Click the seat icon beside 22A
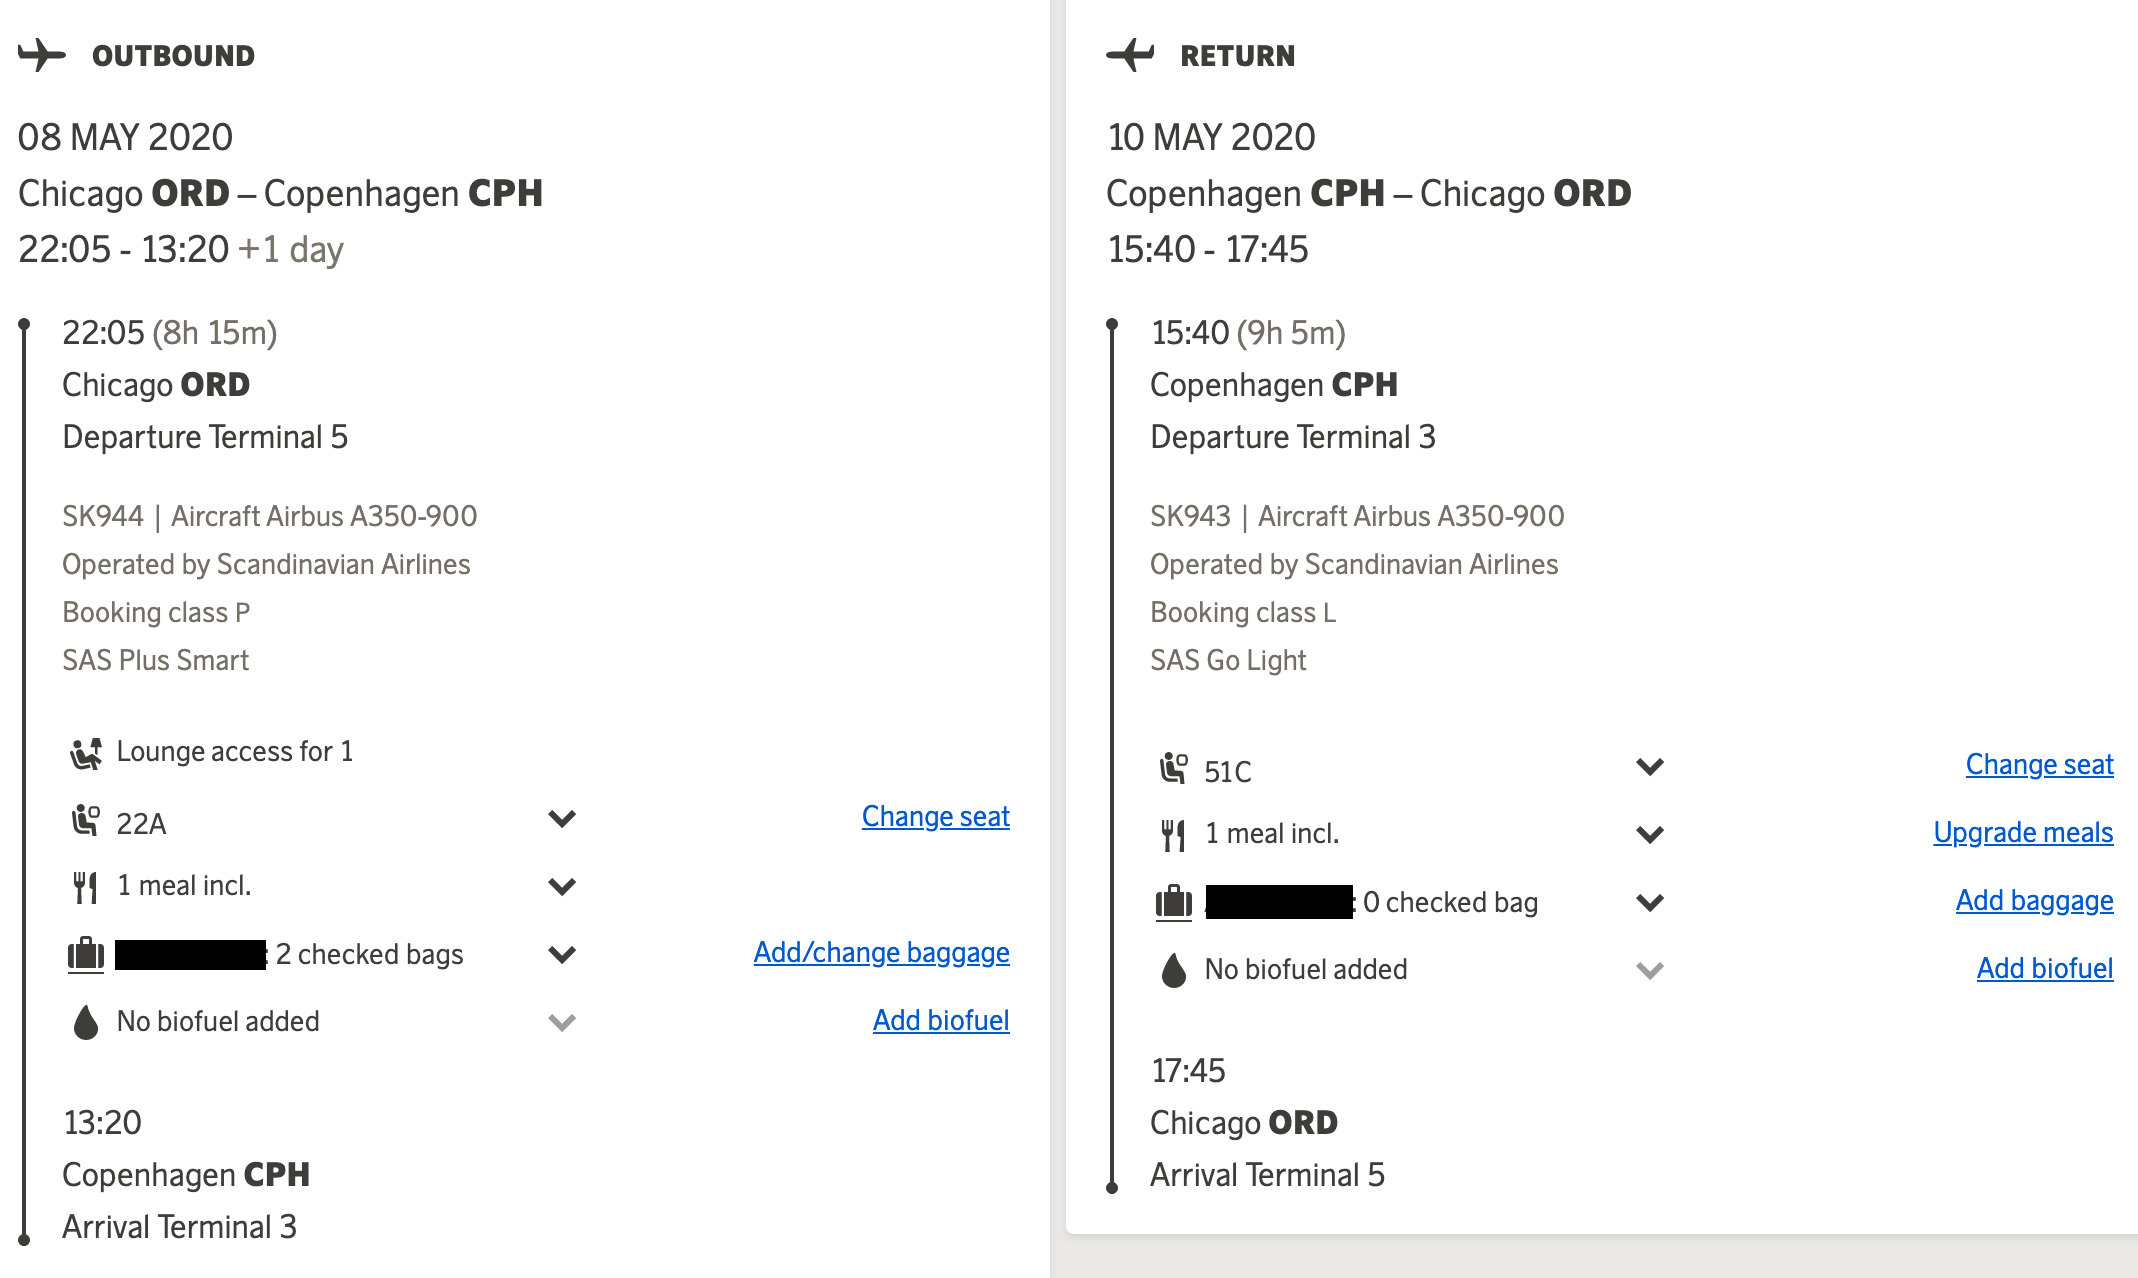Screen dimensions: 2138x1278 point(86,821)
